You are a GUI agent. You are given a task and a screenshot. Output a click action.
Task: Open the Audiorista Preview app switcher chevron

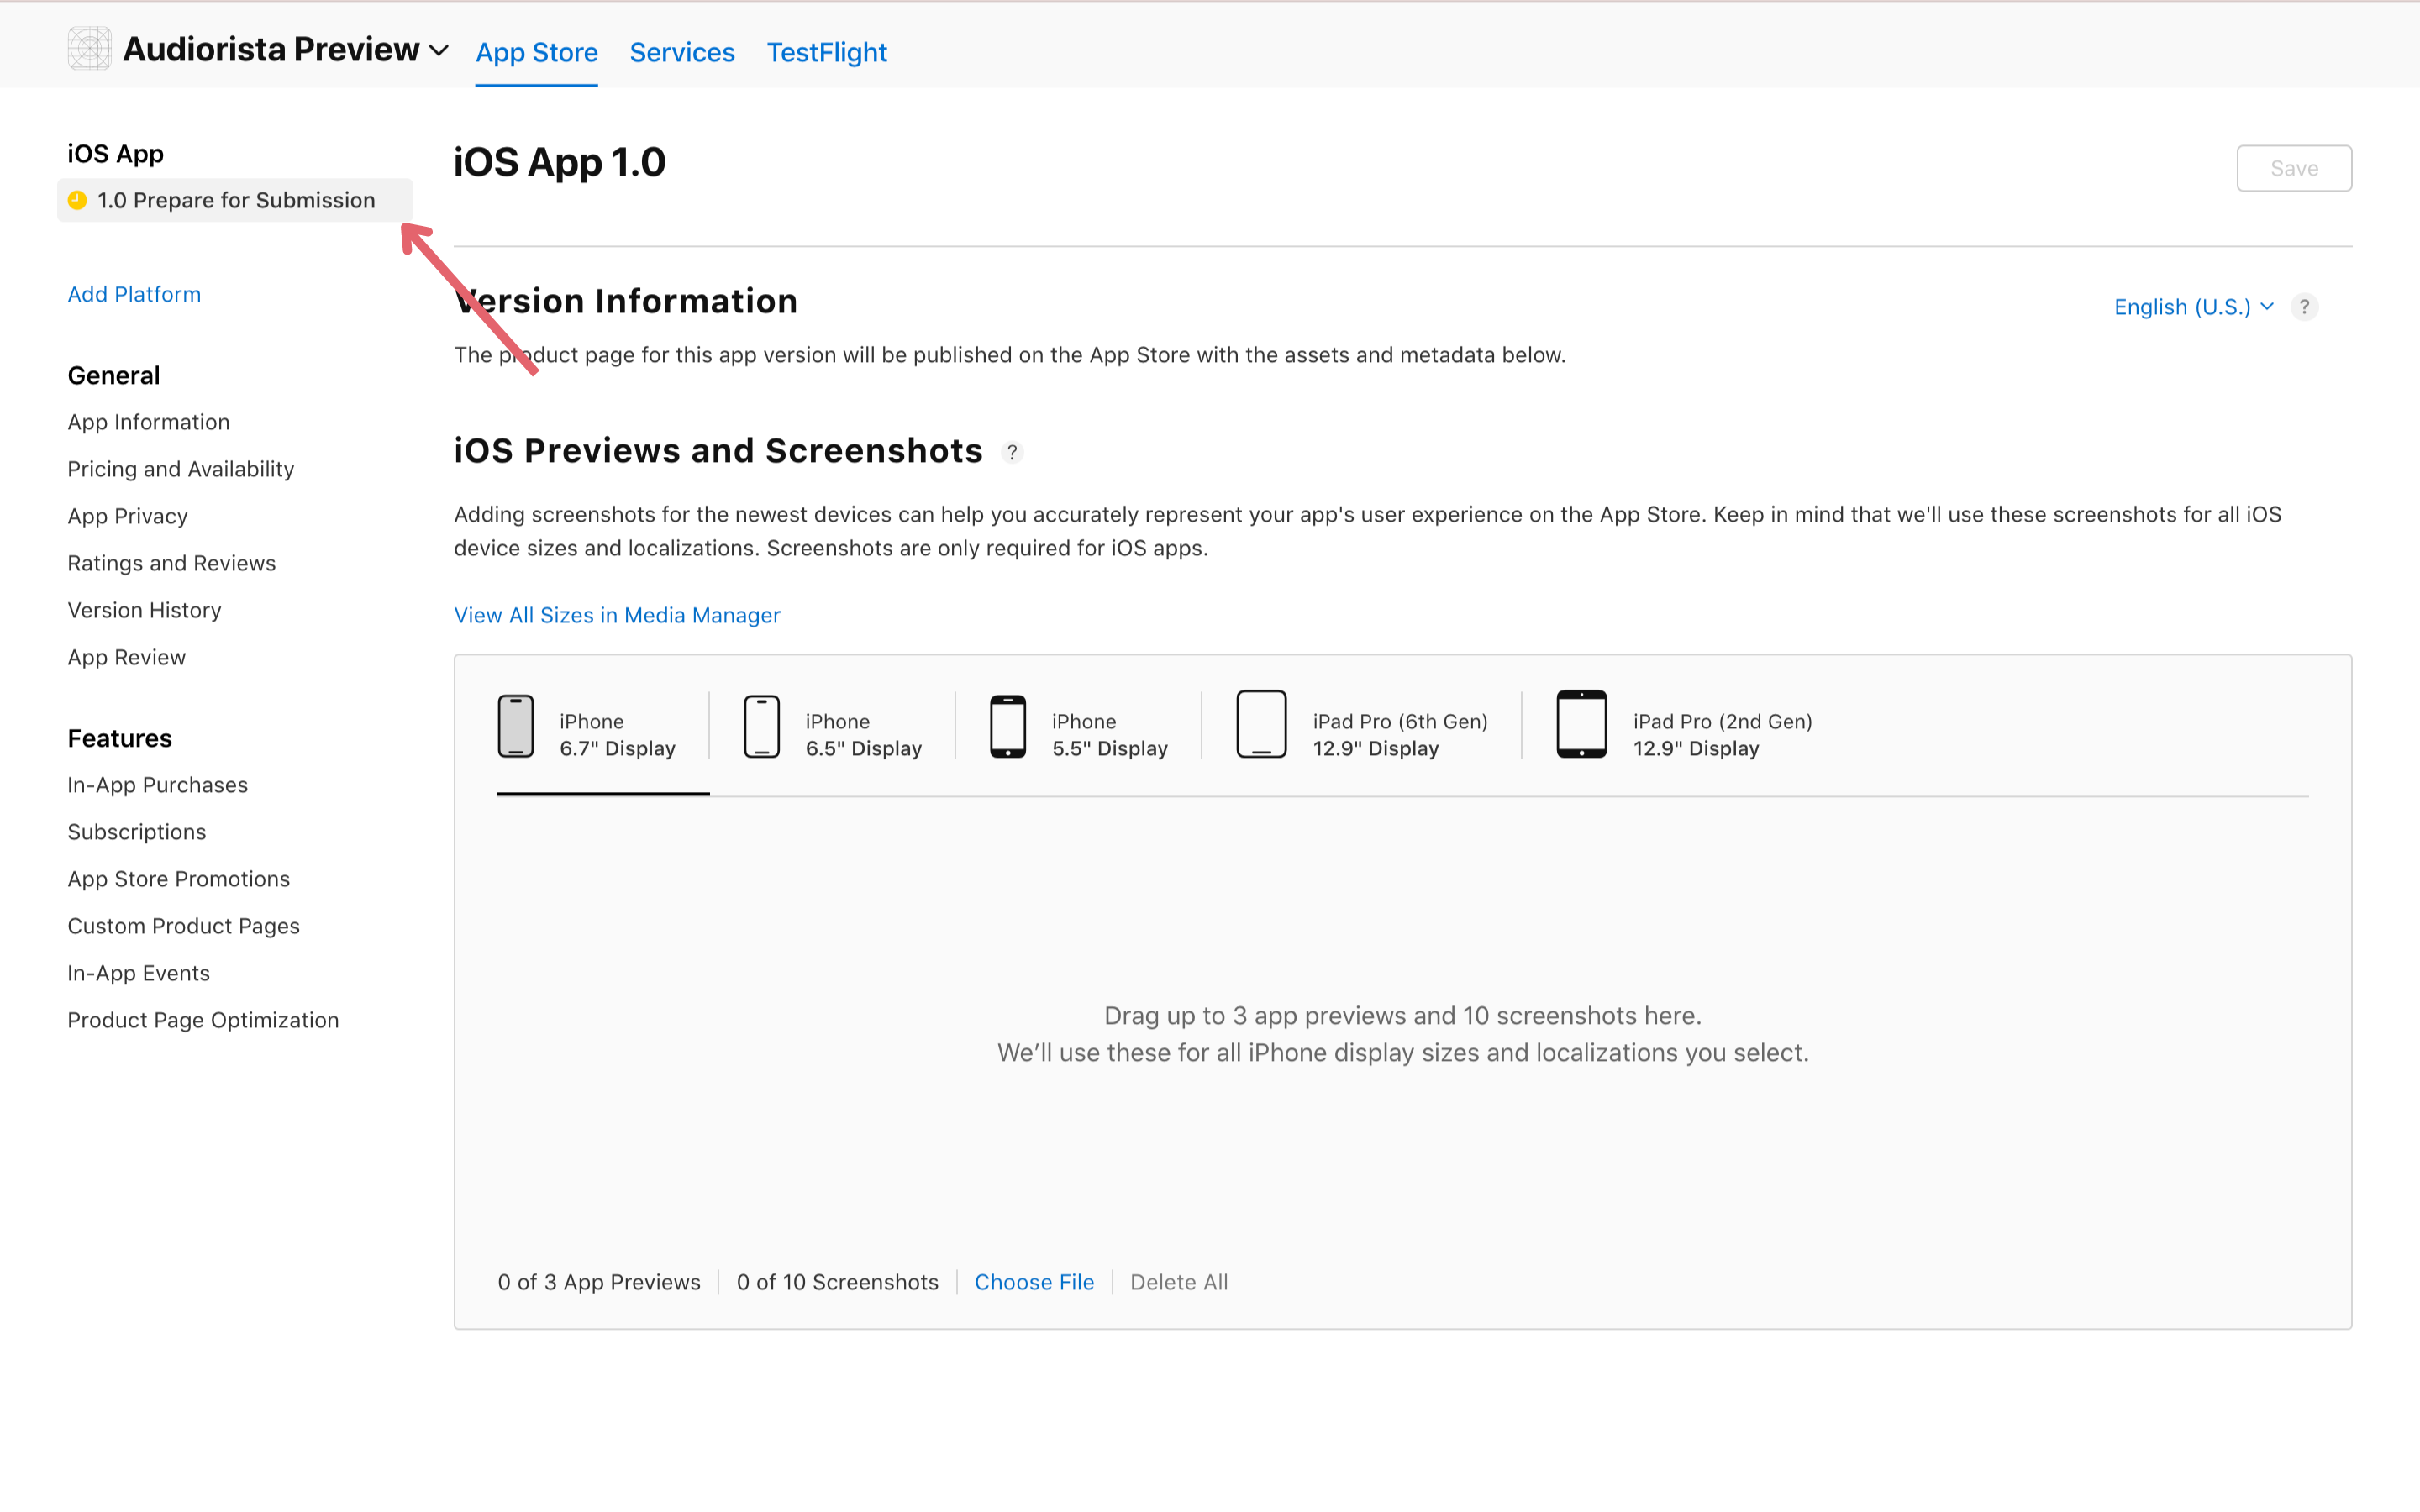[439, 51]
